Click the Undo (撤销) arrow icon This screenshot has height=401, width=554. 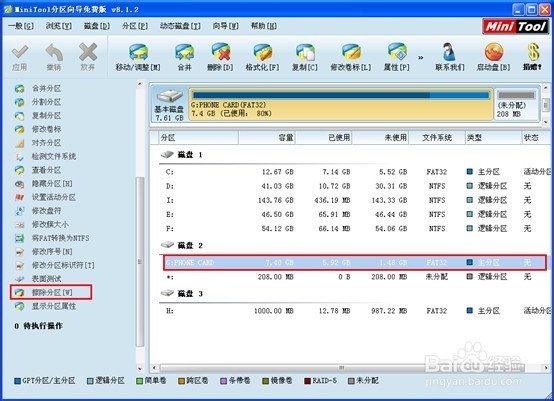pos(54,53)
